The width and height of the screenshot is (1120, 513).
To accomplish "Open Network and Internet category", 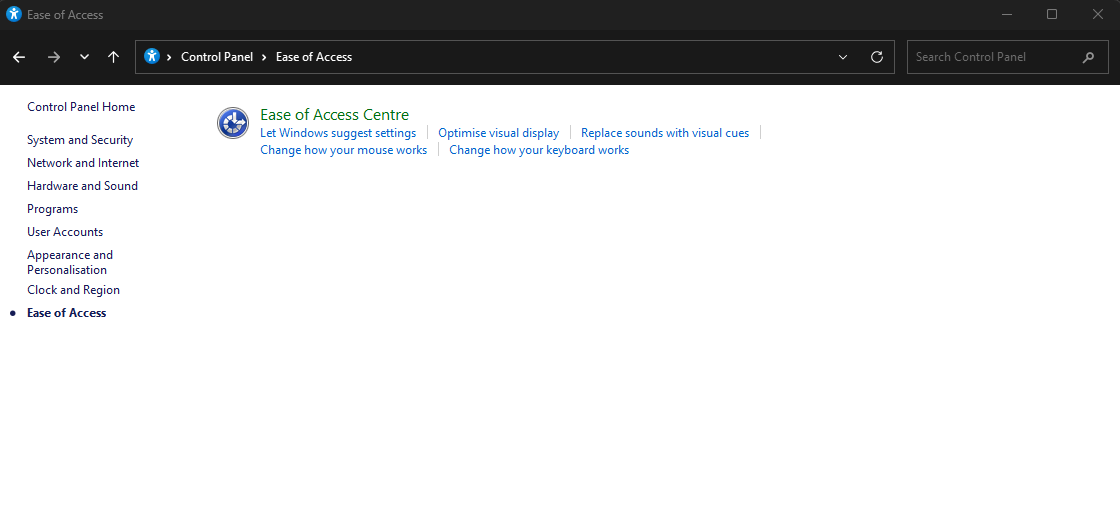I will coord(83,163).
